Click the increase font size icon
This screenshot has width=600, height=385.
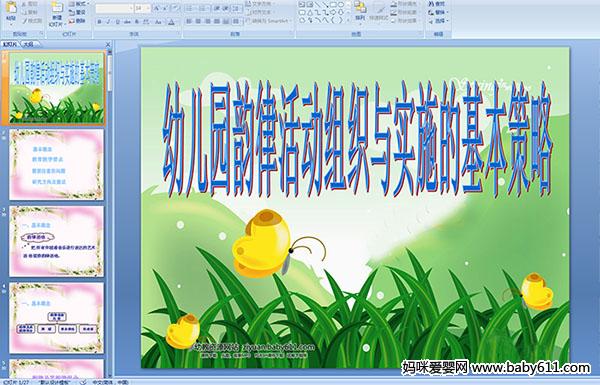pos(157,8)
